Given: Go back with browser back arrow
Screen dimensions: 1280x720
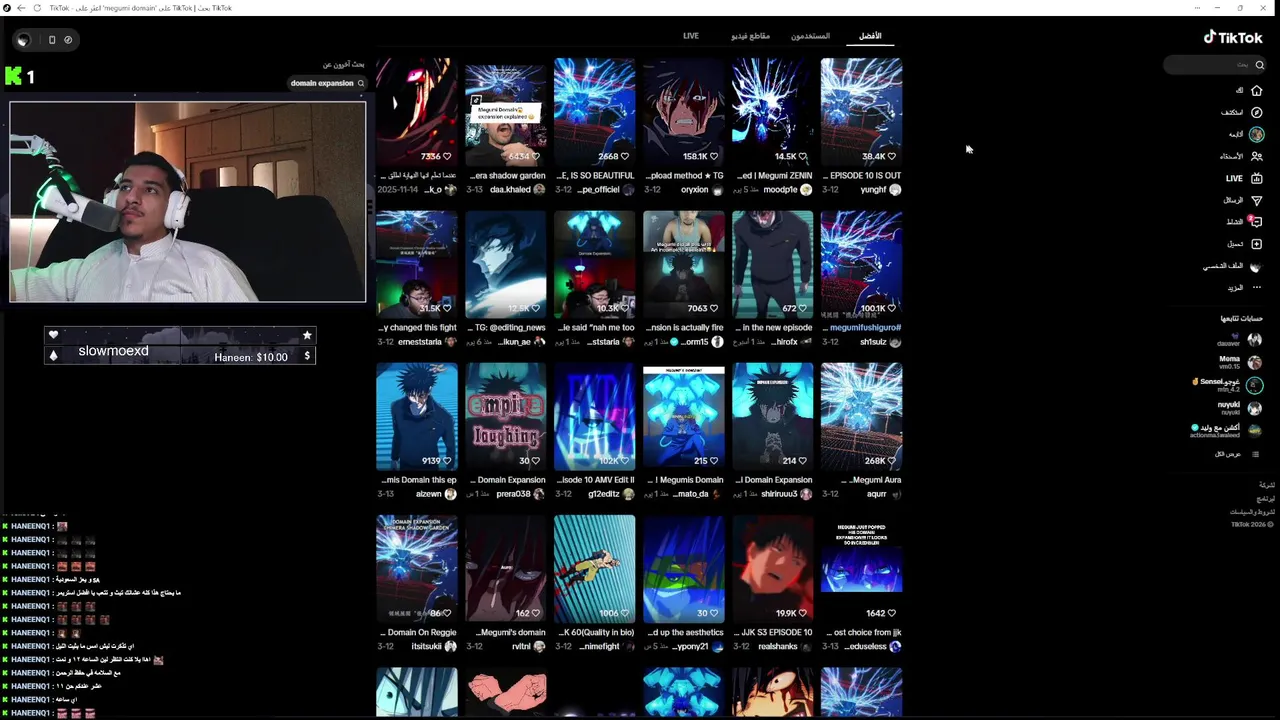Looking at the screenshot, I should pyautogui.click(x=21, y=8).
